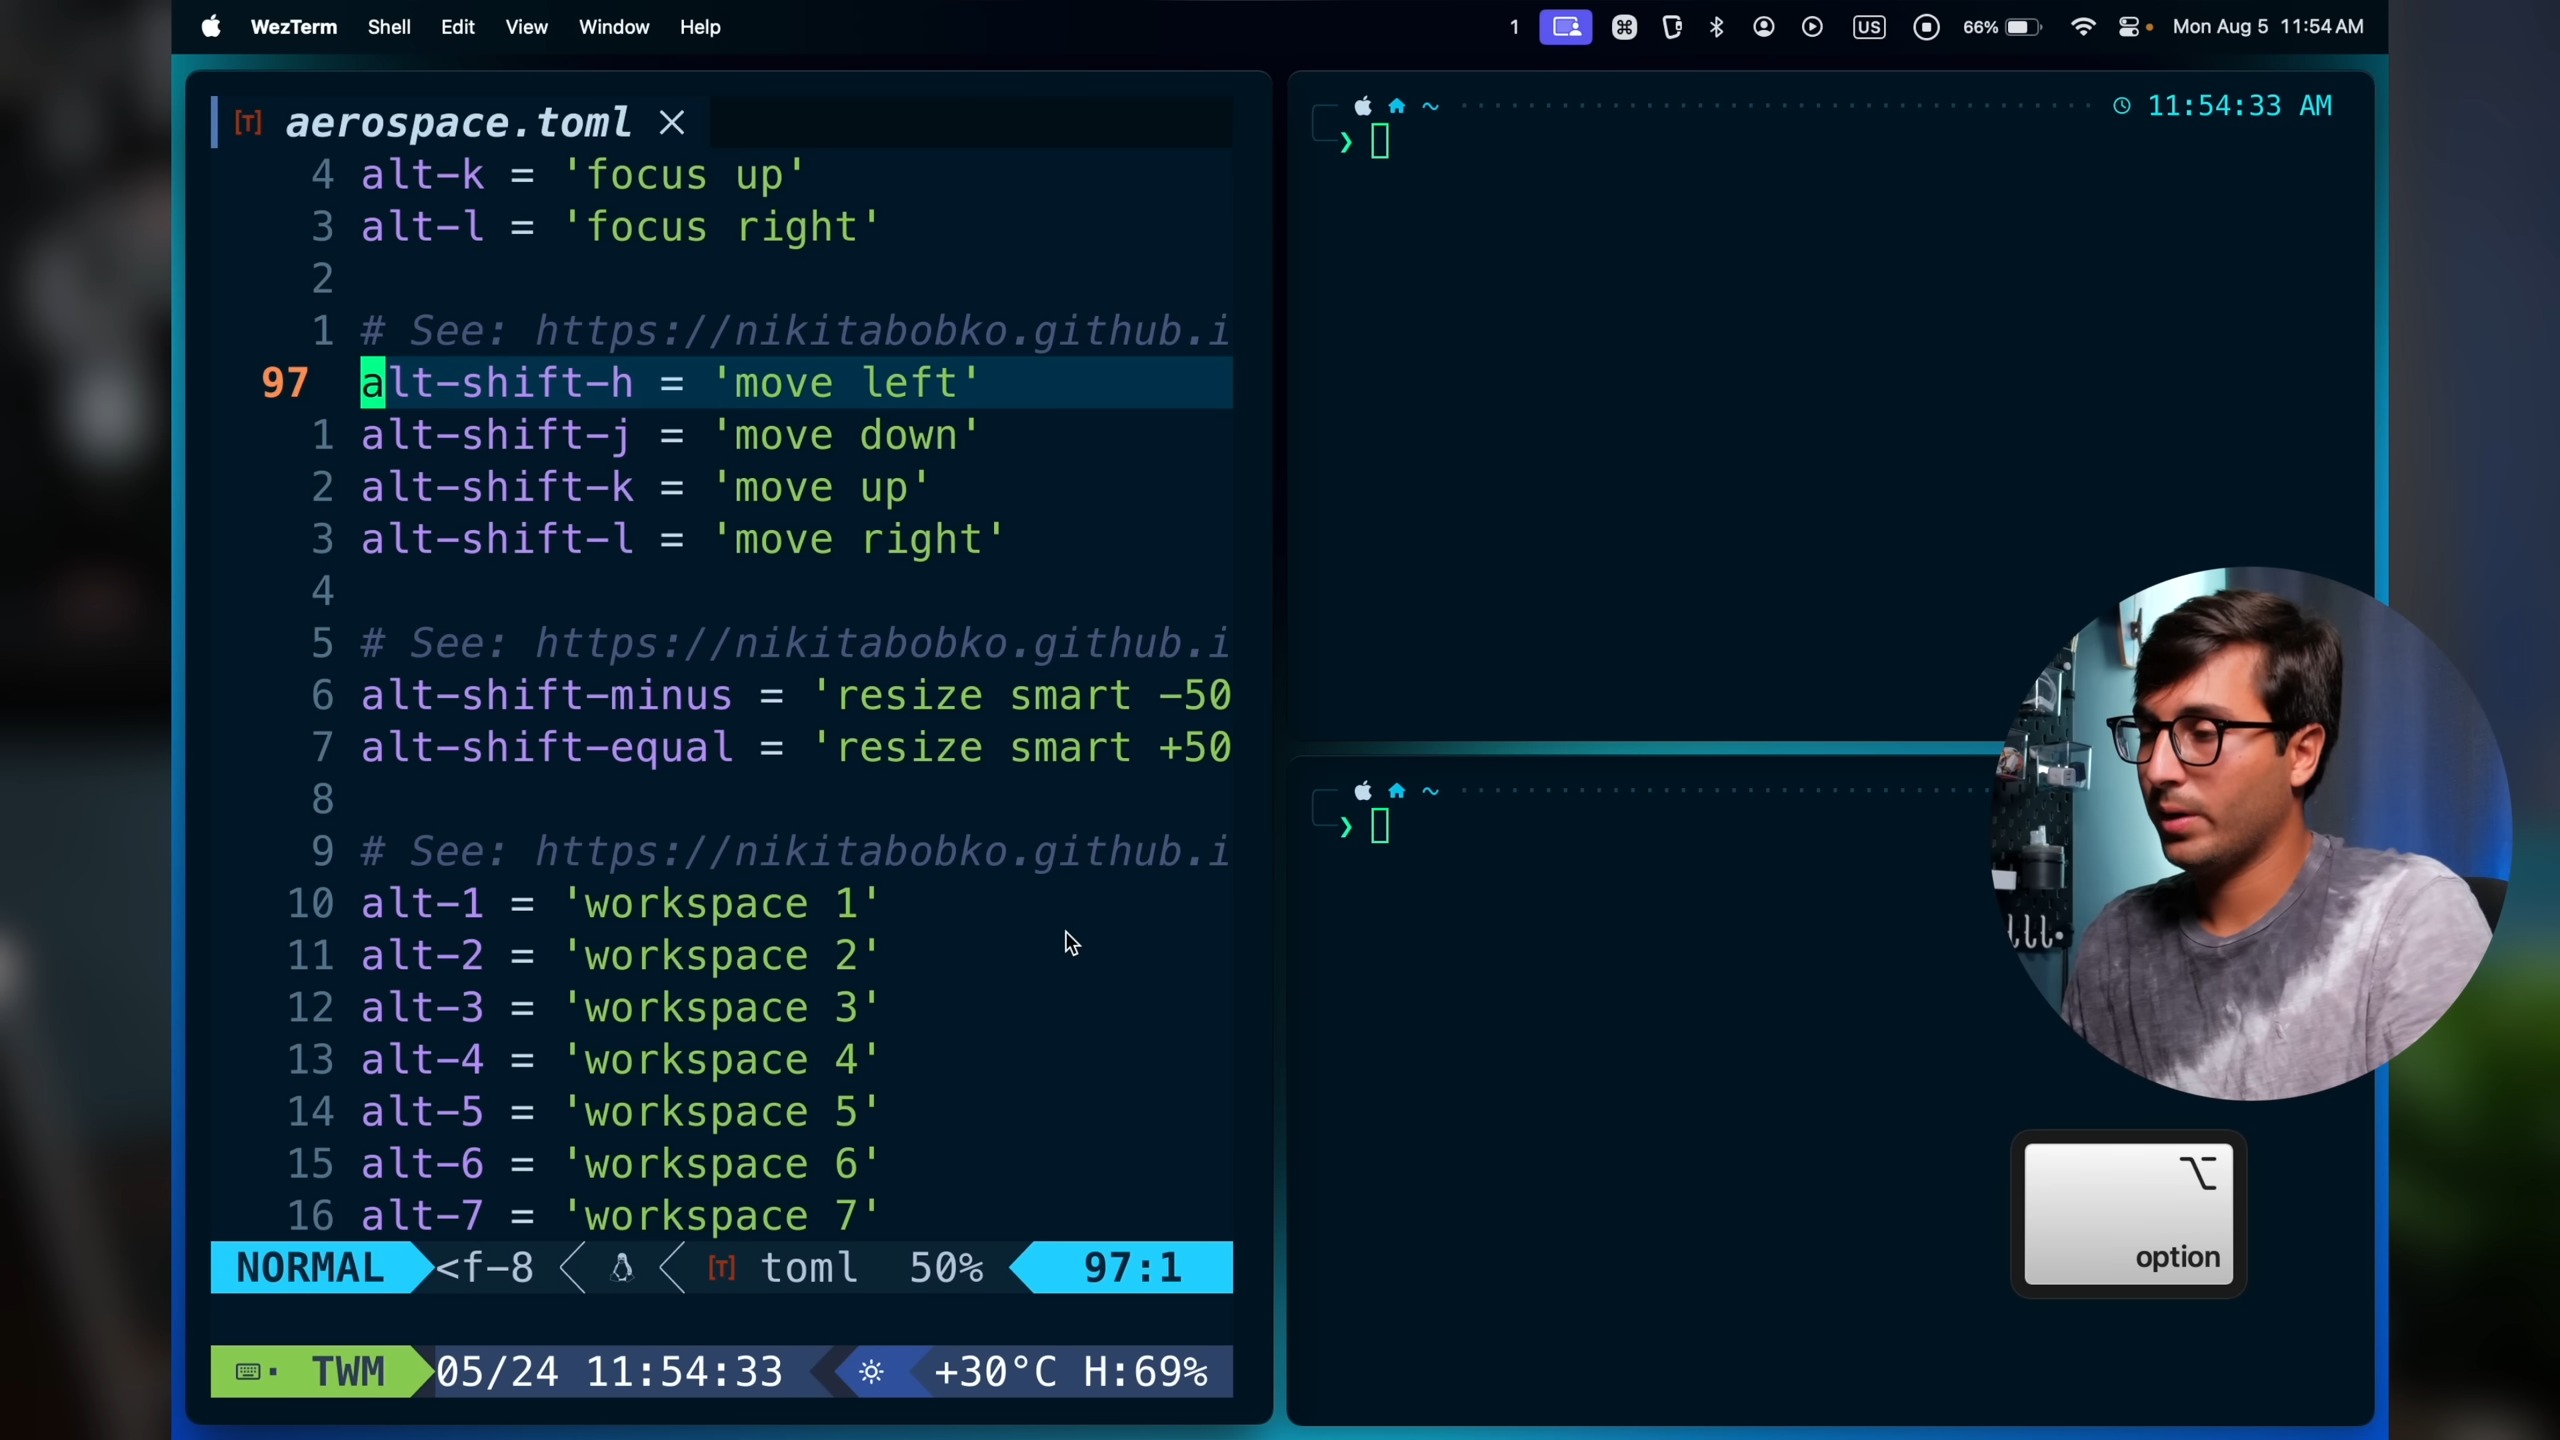Open Control Center toggles icon
2560x1440 pixels.
(x=2129, y=27)
